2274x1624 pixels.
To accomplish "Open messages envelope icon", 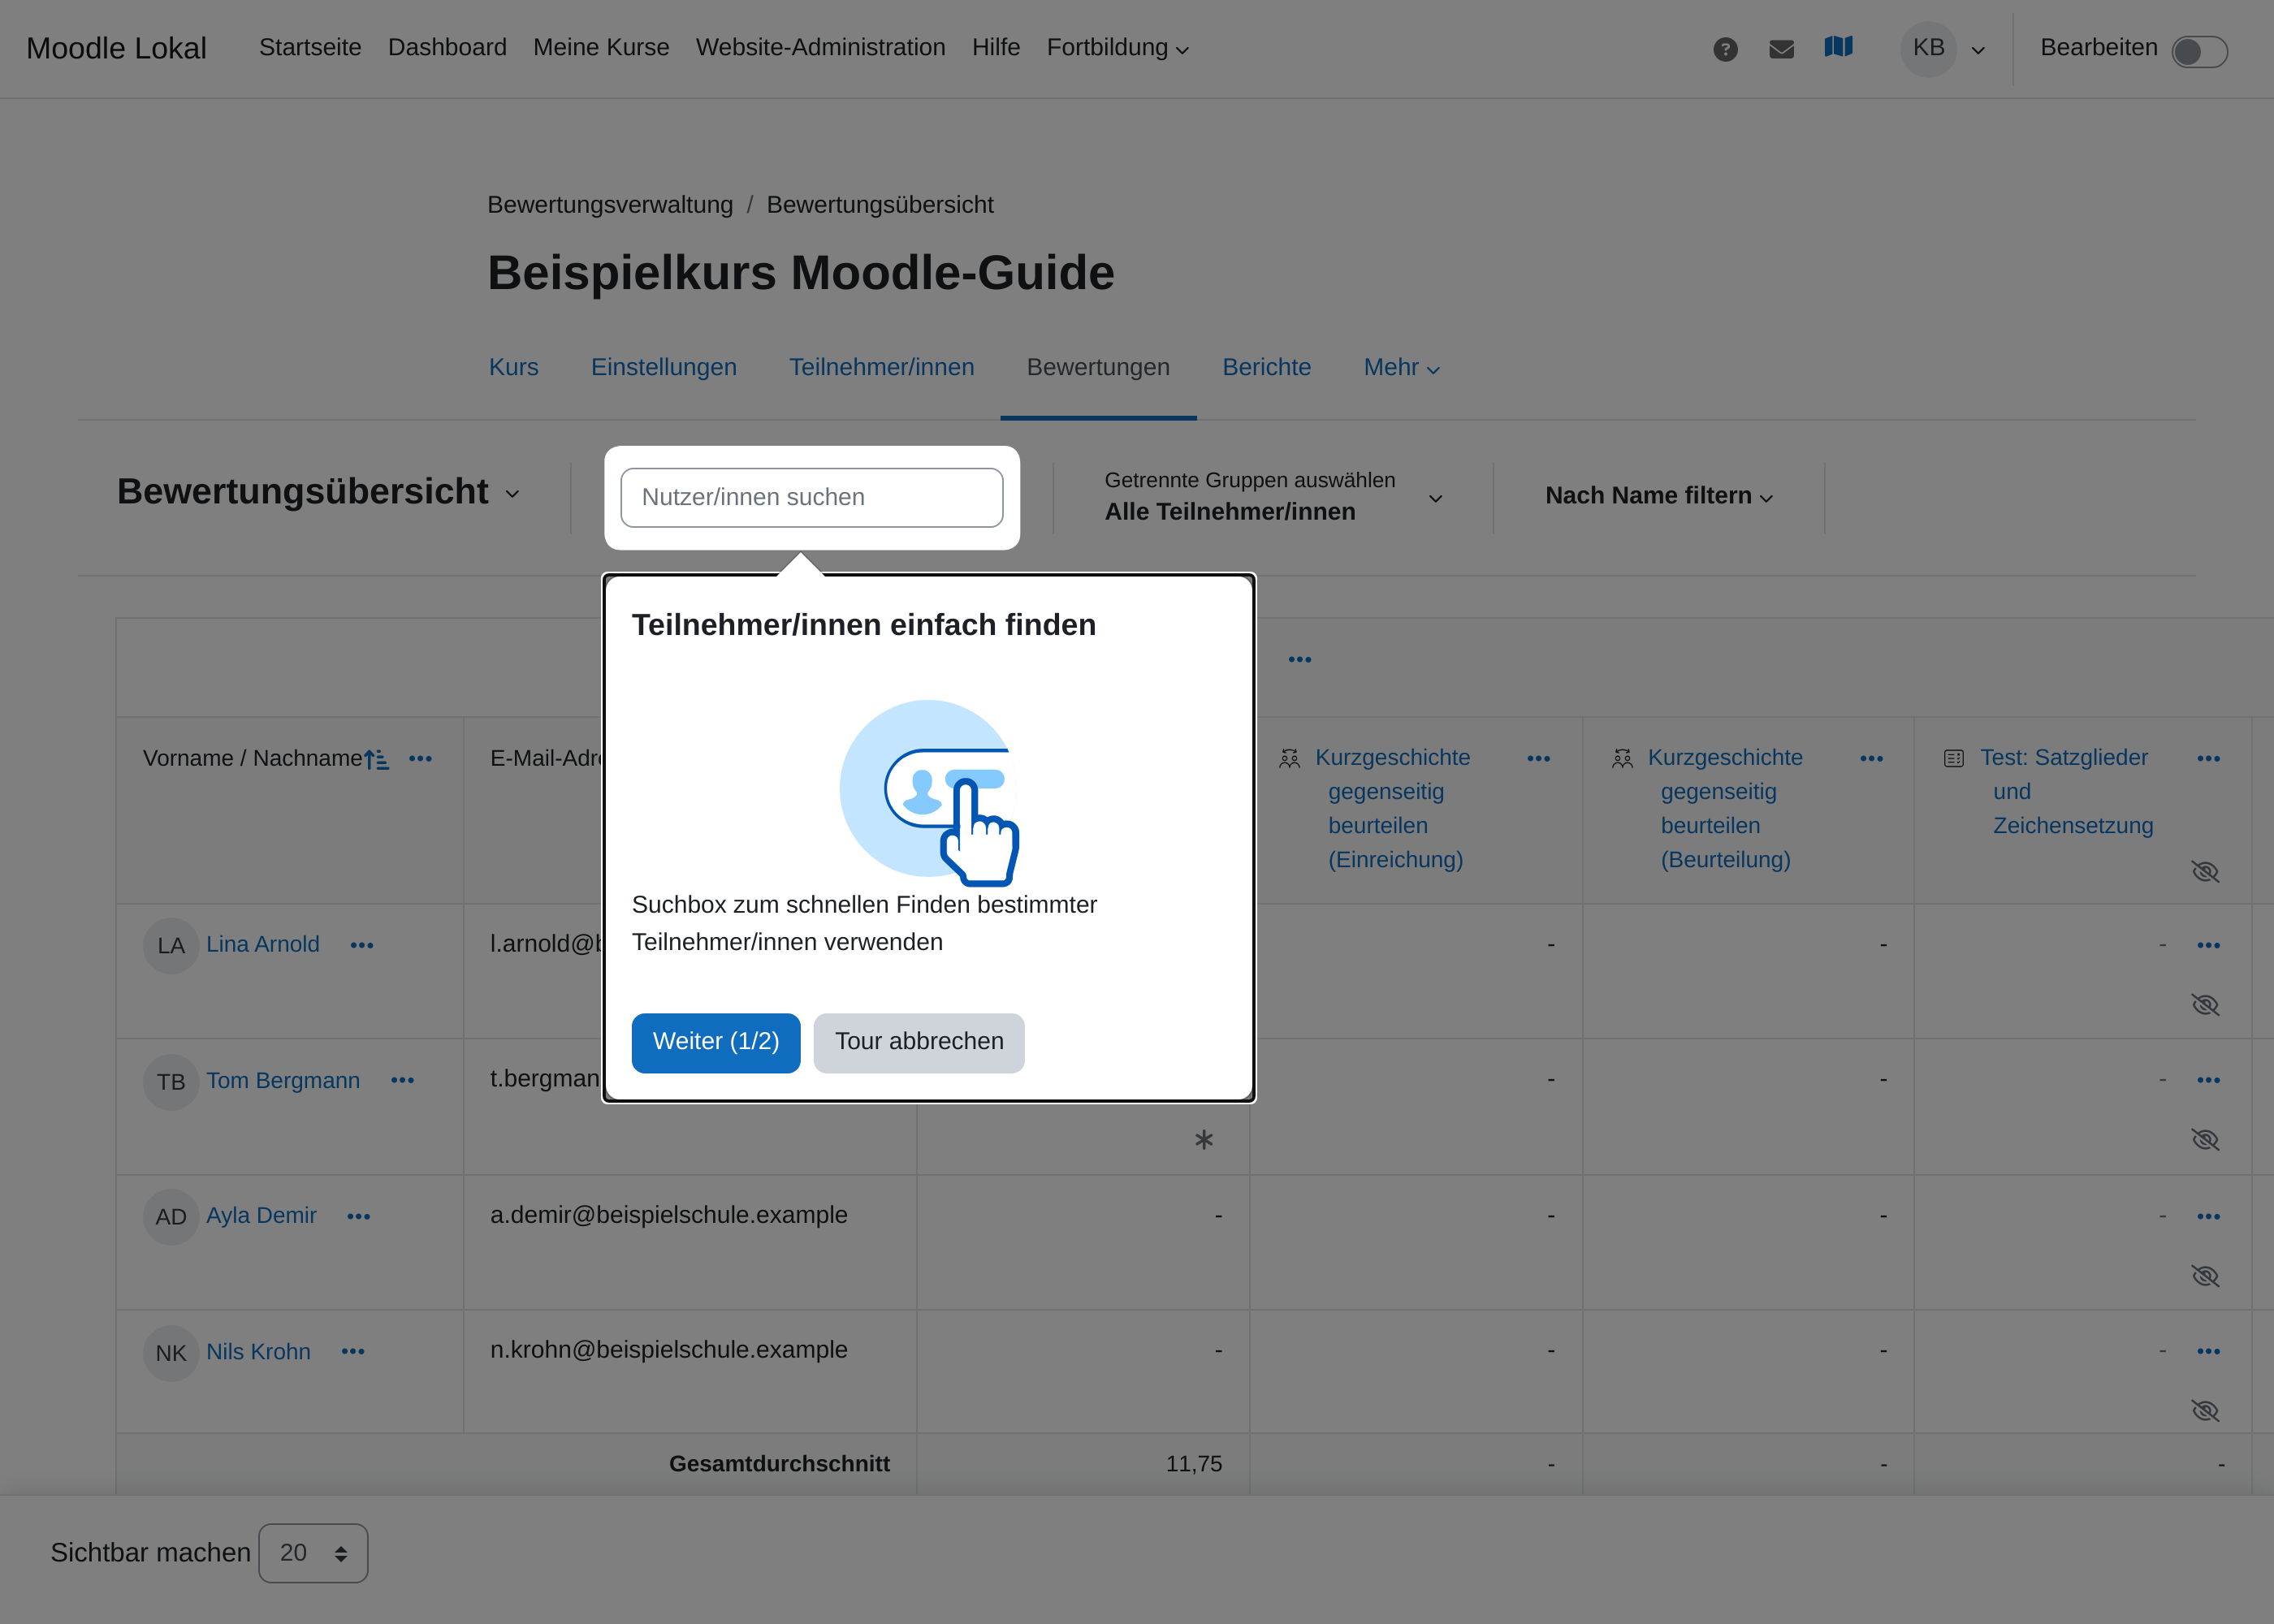I will tap(1781, 49).
